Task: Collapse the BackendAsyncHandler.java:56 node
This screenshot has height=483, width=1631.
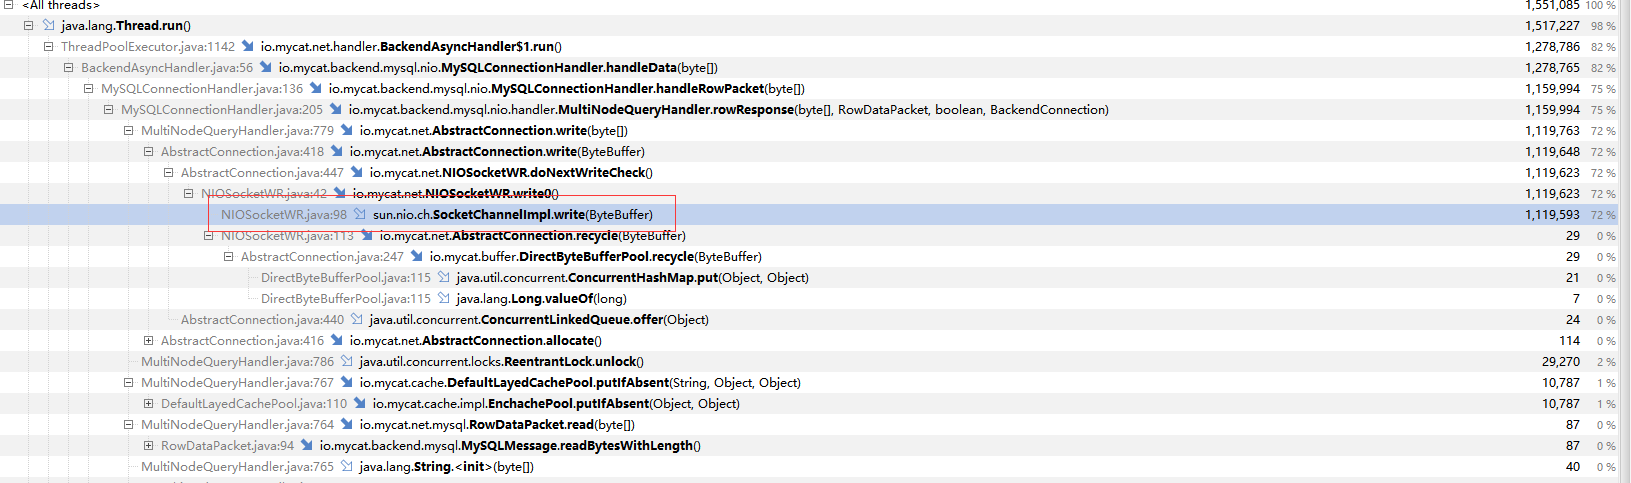Action: tap(68, 68)
